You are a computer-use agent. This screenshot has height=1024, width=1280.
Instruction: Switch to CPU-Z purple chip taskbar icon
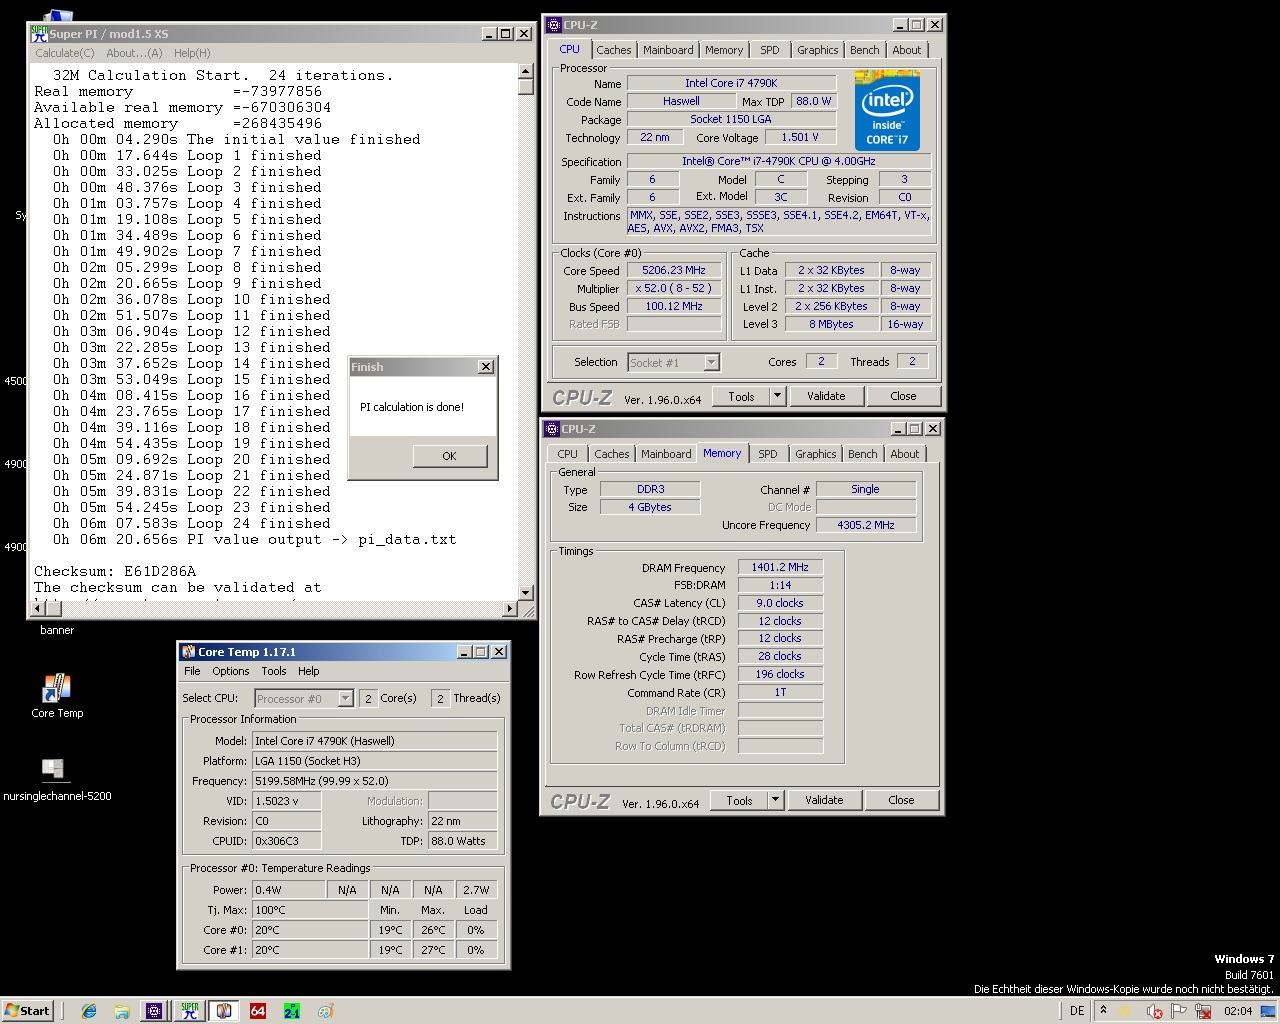tap(154, 1011)
